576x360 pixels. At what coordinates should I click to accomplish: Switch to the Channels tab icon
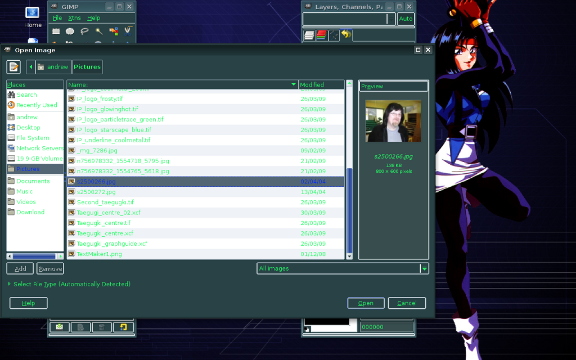click(321, 35)
